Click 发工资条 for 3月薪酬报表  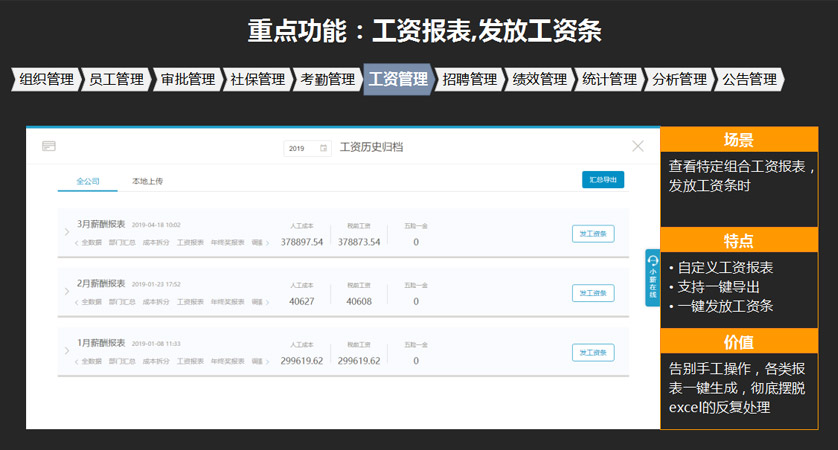click(593, 233)
